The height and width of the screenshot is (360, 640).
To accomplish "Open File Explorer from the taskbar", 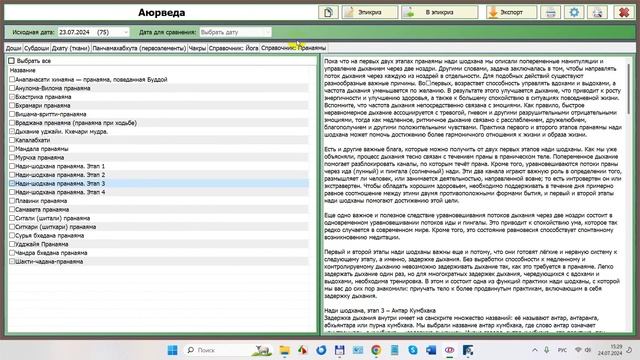I will point(284,350).
